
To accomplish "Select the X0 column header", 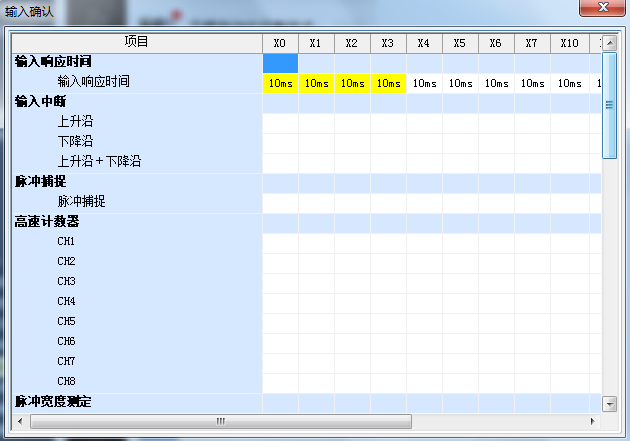I will click(280, 43).
